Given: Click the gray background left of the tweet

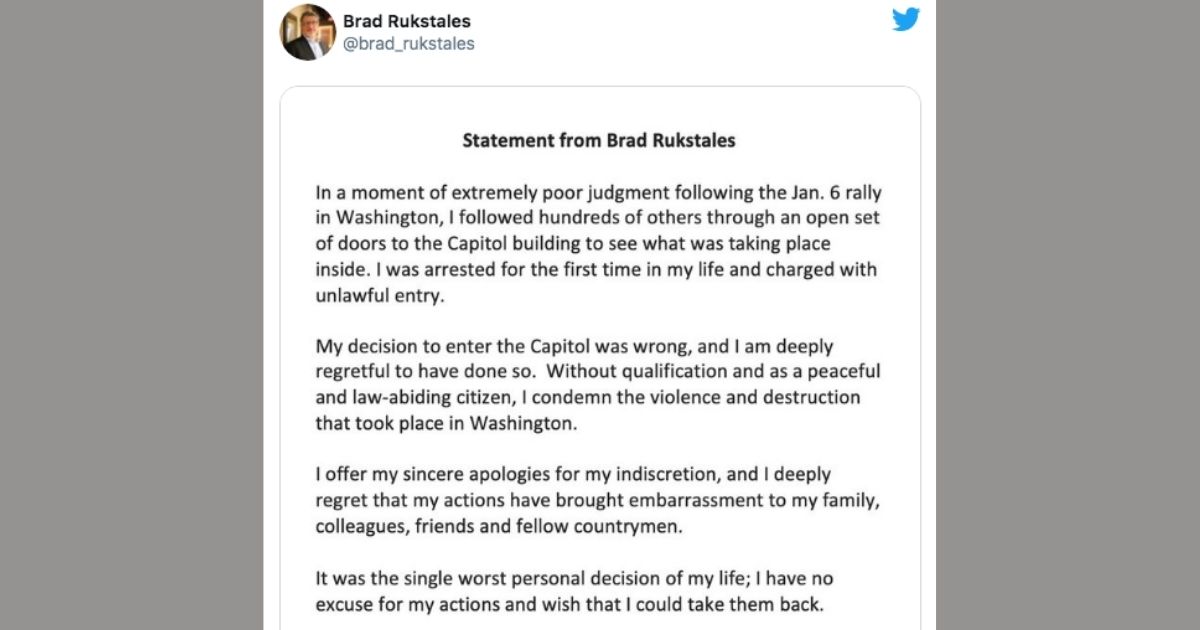Looking at the screenshot, I should (x=130, y=315).
